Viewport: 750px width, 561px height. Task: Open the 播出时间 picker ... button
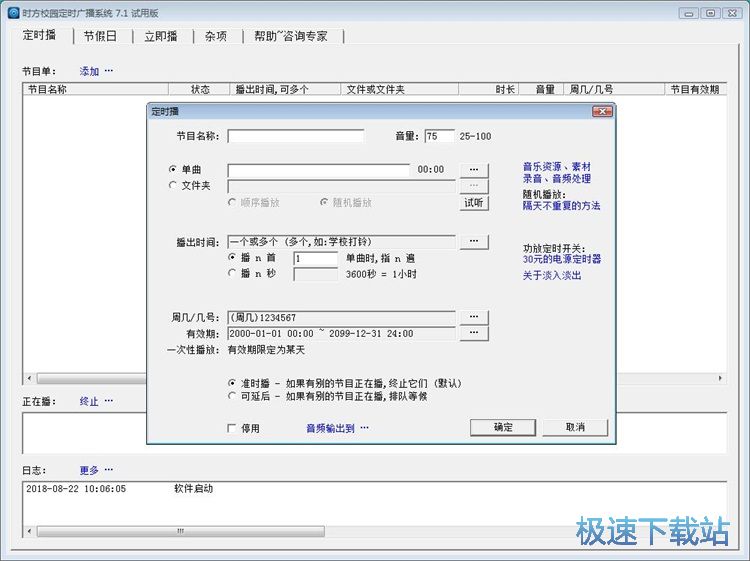[x=474, y=242]
